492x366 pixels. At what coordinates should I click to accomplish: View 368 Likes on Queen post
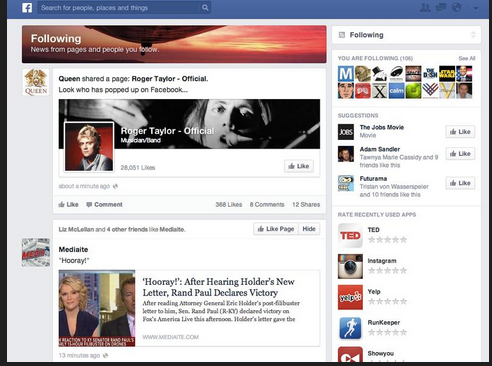click(229, 204)
